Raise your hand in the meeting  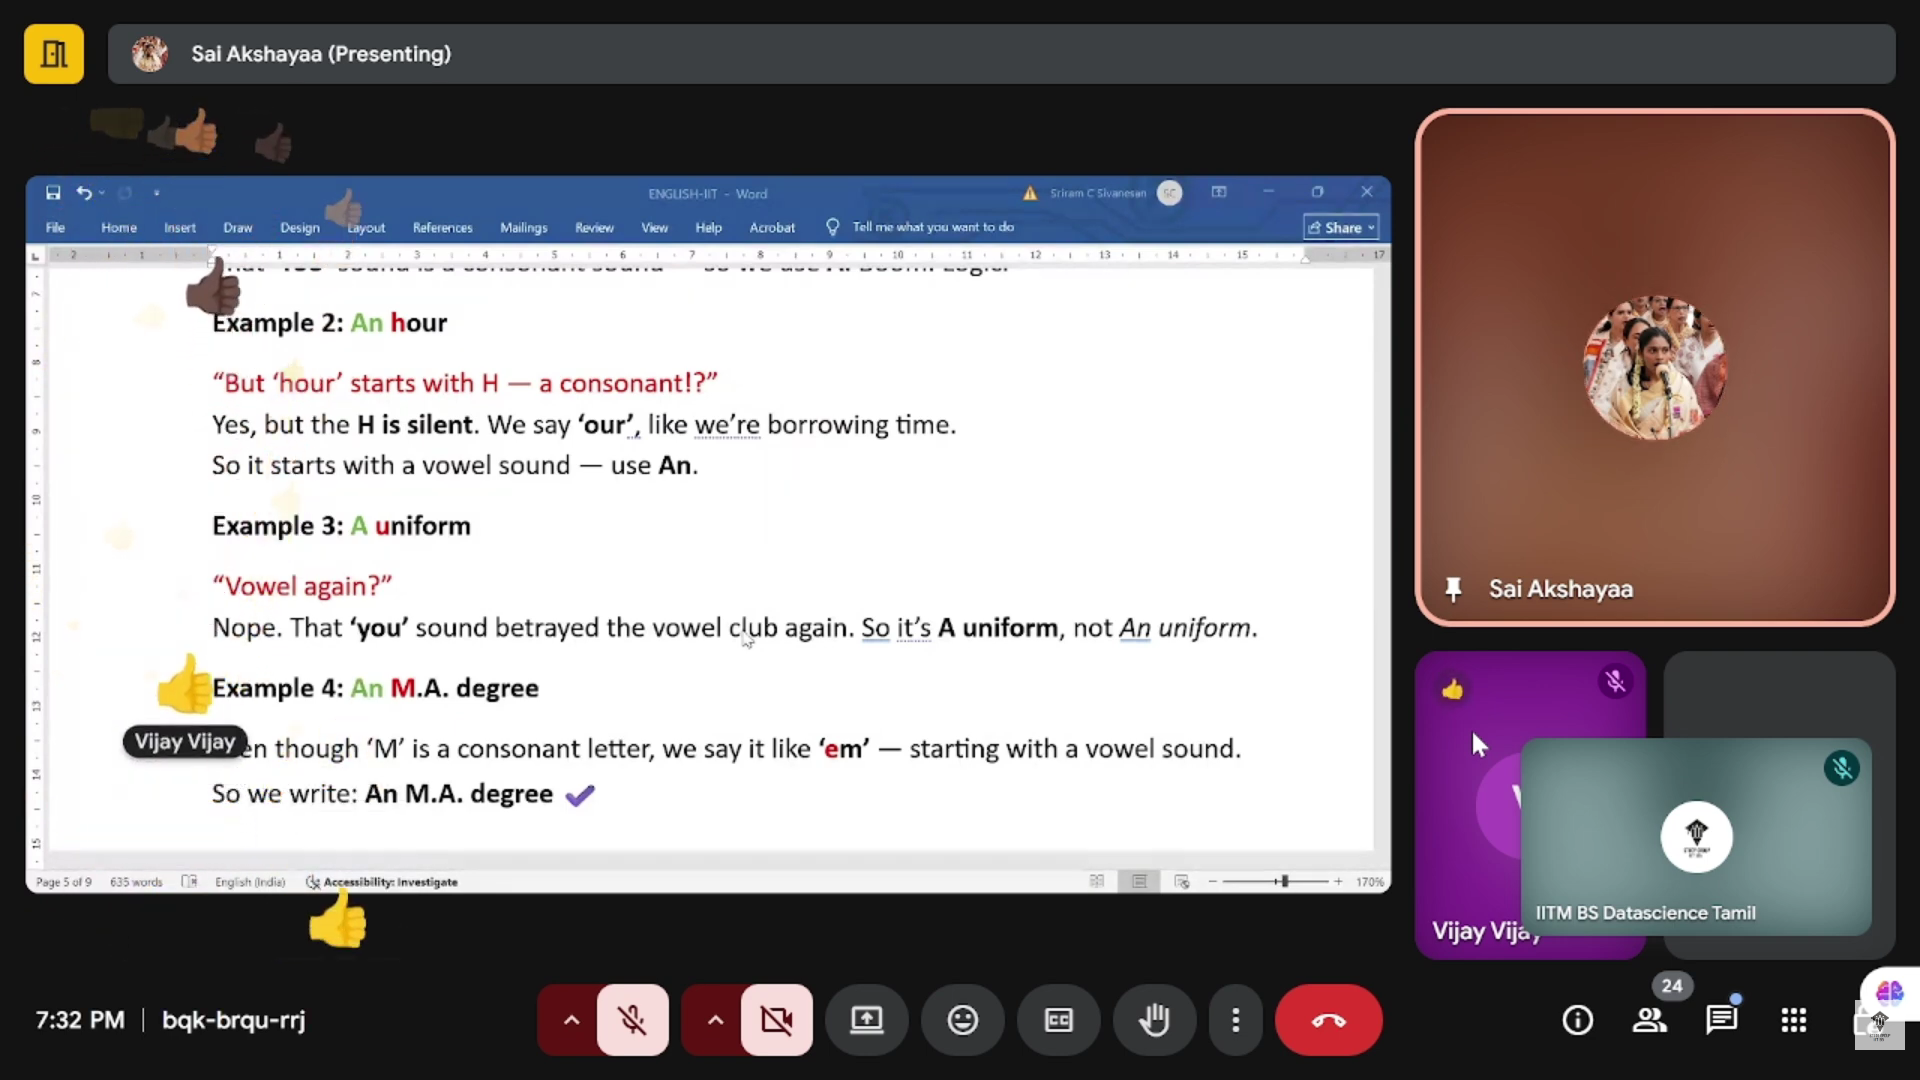(x=1154, y=1020)
